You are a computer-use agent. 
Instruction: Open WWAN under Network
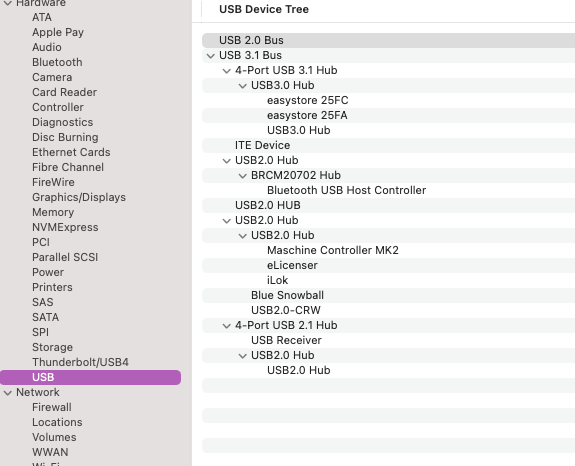click(50, 453)
